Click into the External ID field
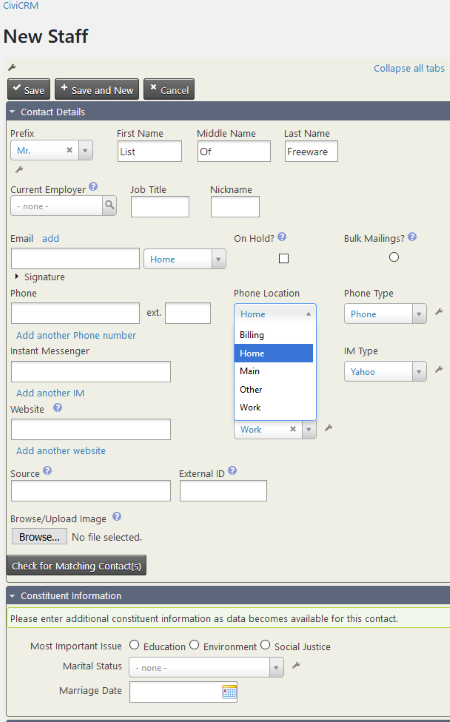The image size is (450, 722). (x=223, y=491)
